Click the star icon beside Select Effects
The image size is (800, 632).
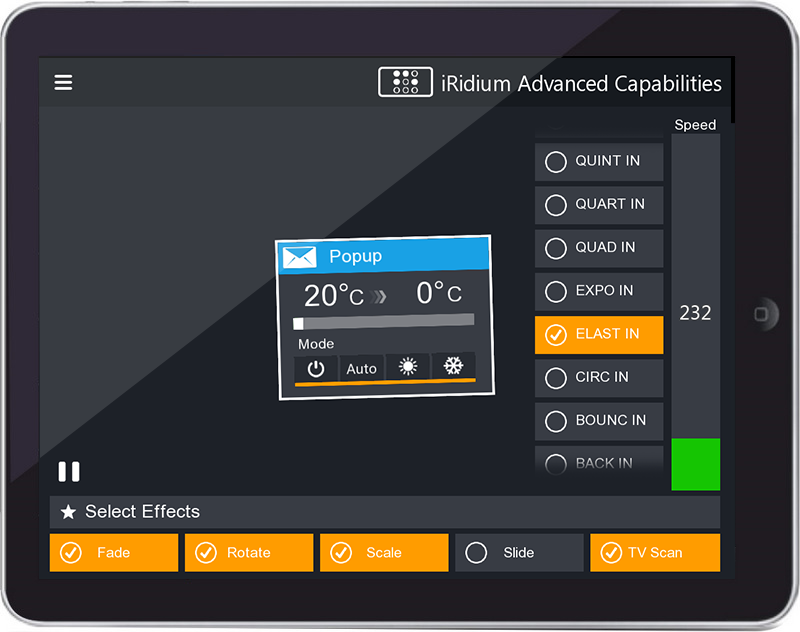tap(68, 512)
